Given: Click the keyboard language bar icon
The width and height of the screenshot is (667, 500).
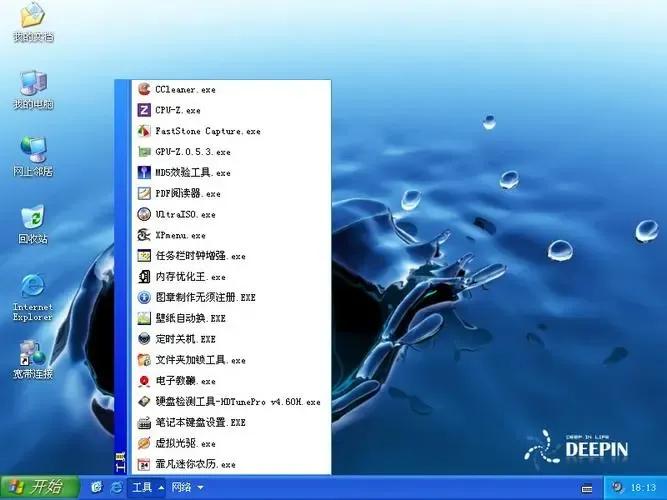Looking at the screenshot, I should pyautogui.click(x=587, y=489).
